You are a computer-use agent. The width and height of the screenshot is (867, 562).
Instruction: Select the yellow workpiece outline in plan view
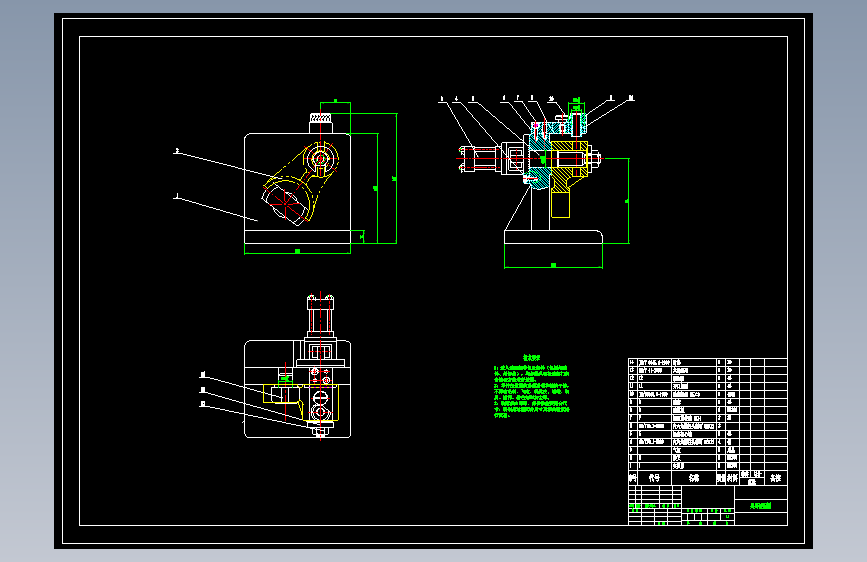301,403
